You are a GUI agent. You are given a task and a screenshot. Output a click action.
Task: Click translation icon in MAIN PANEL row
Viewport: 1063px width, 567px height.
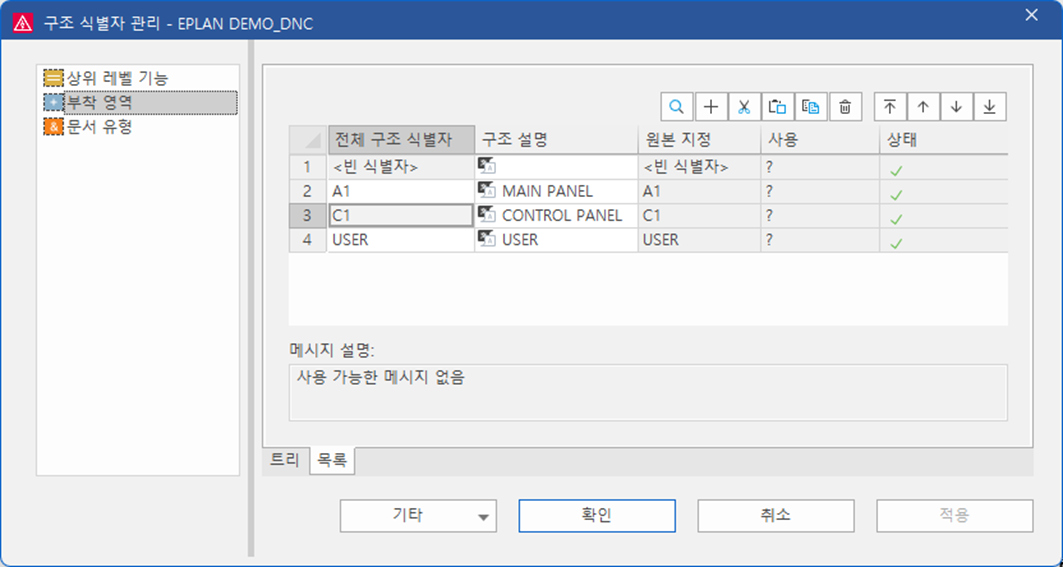pyautogui.click(x=487, y=191)
